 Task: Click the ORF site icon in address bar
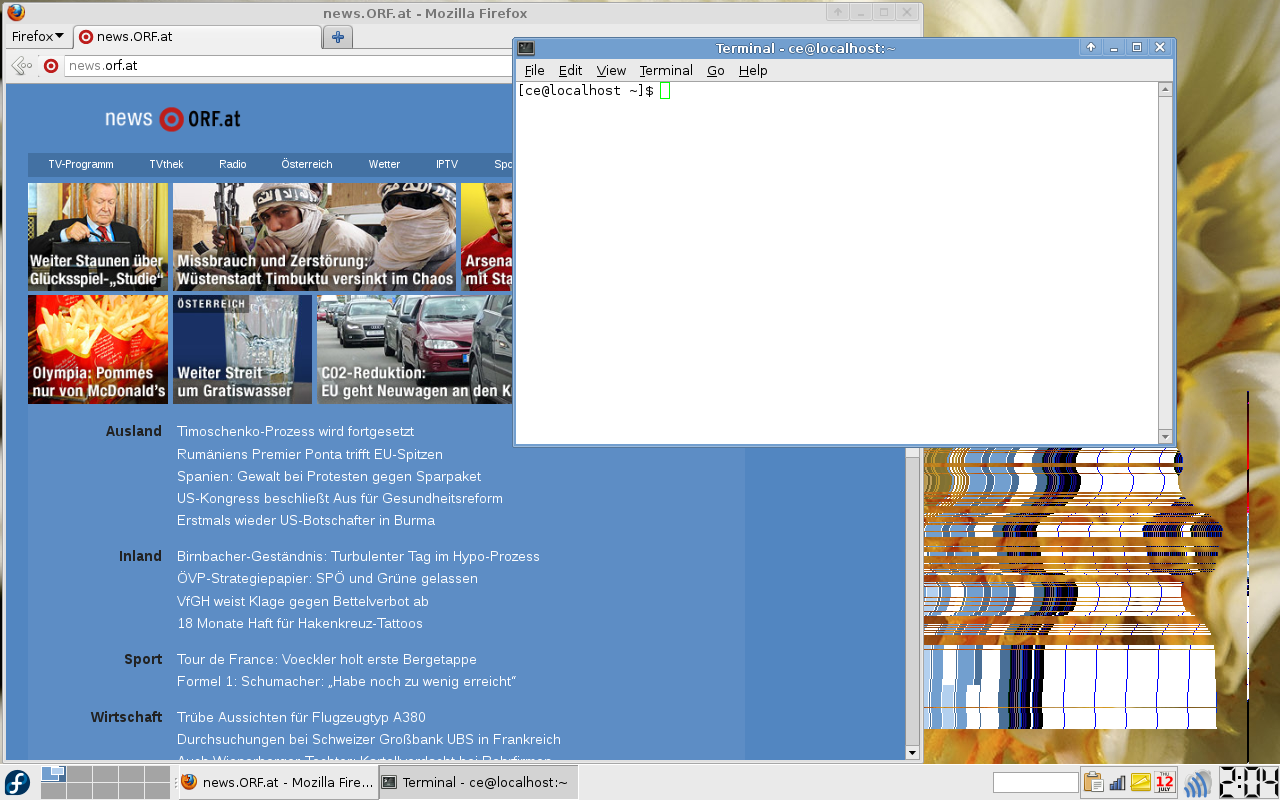(x=51, y=66)
